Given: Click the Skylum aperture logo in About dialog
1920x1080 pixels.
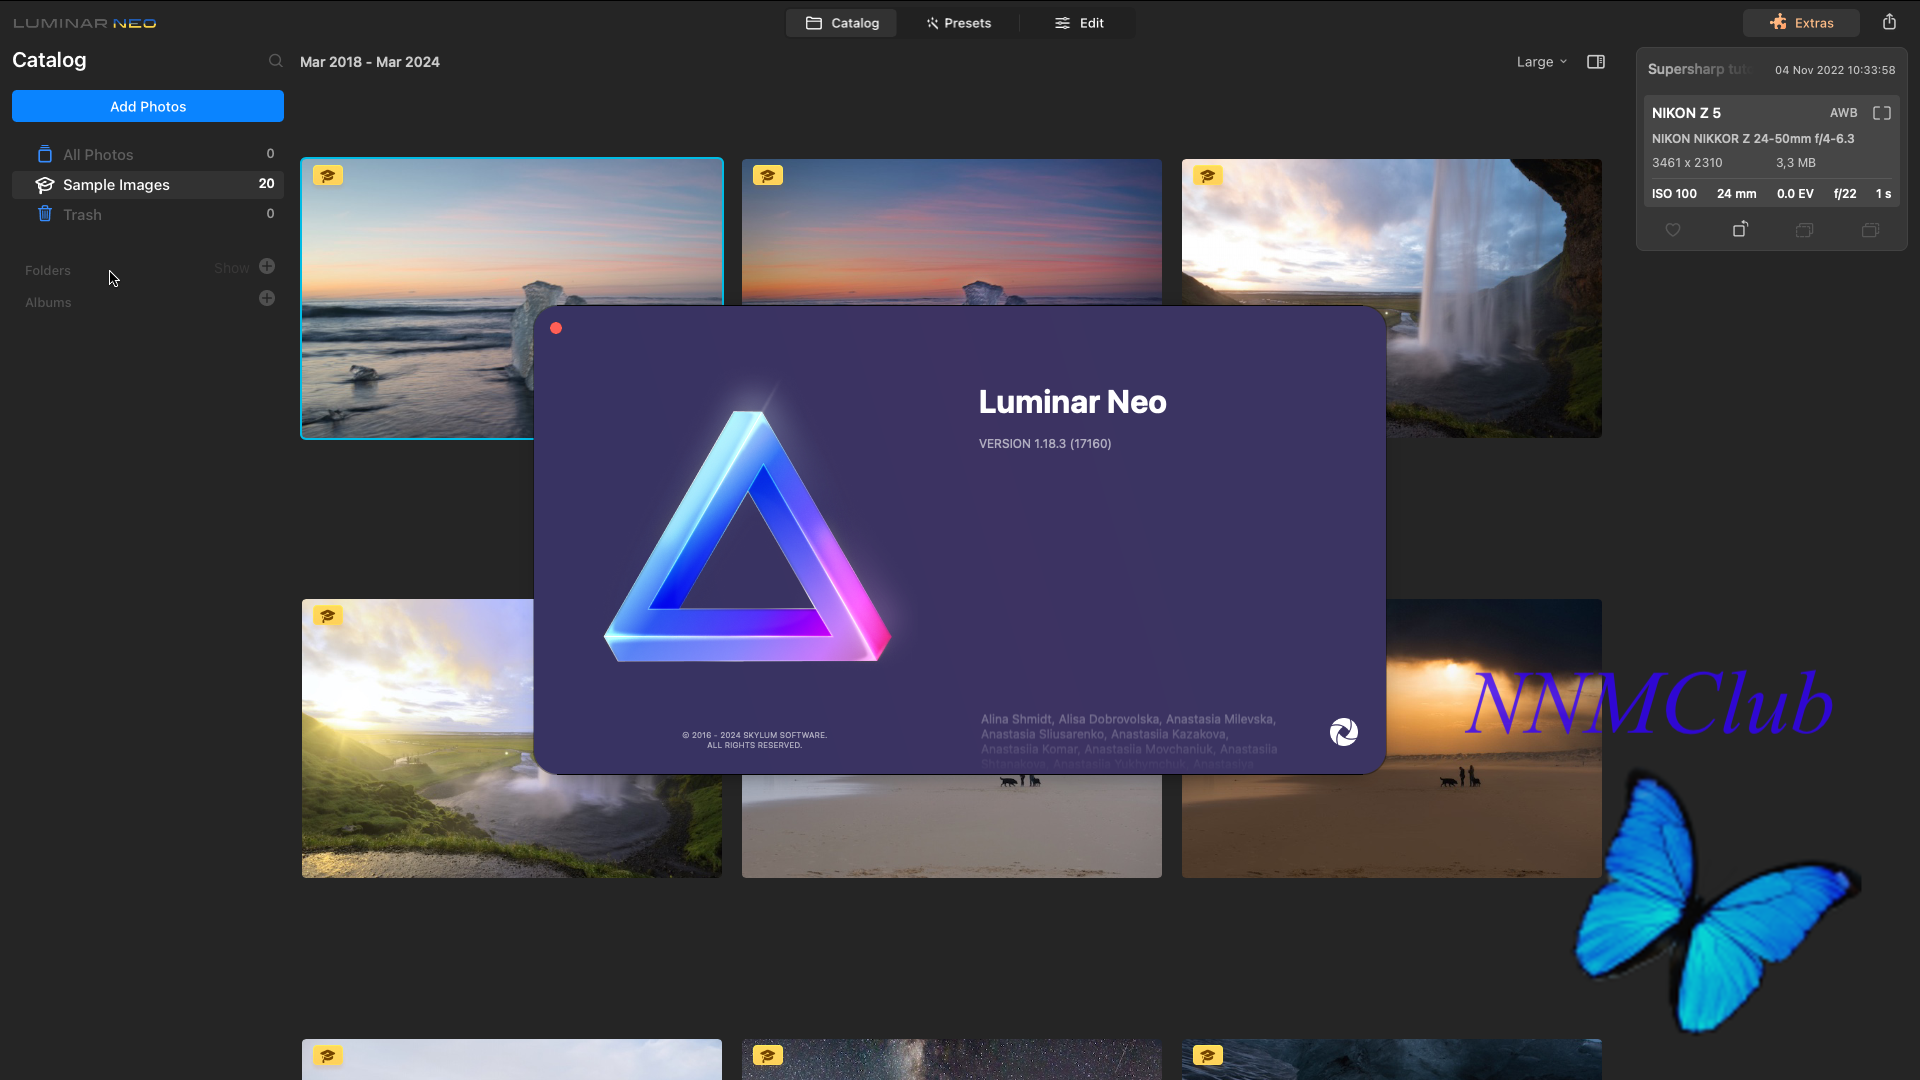Looking at the screenshot, I should pos(1344,732).
